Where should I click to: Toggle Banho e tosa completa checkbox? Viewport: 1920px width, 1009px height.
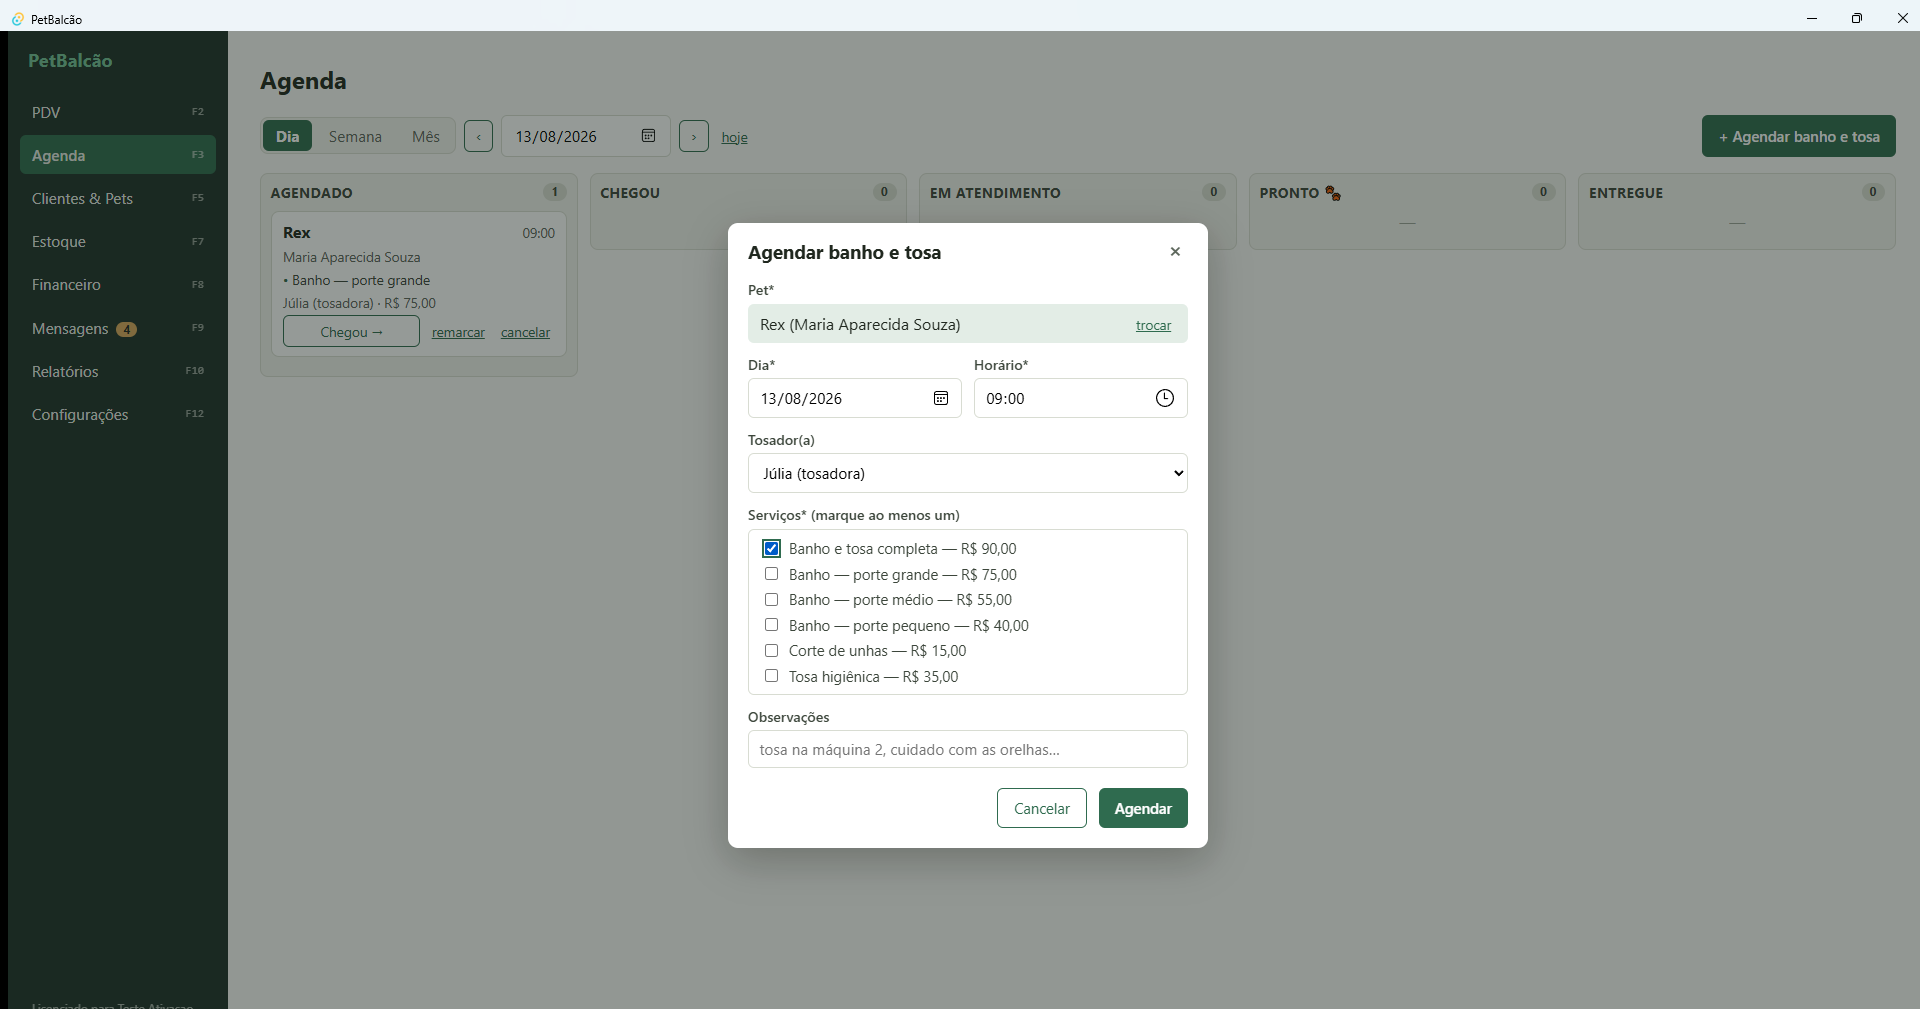coord(771,548)
